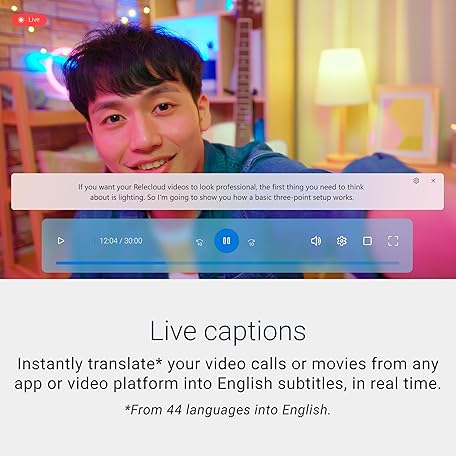
Task: Open player settings gear in control bar
Action: [x=342, y=241]
